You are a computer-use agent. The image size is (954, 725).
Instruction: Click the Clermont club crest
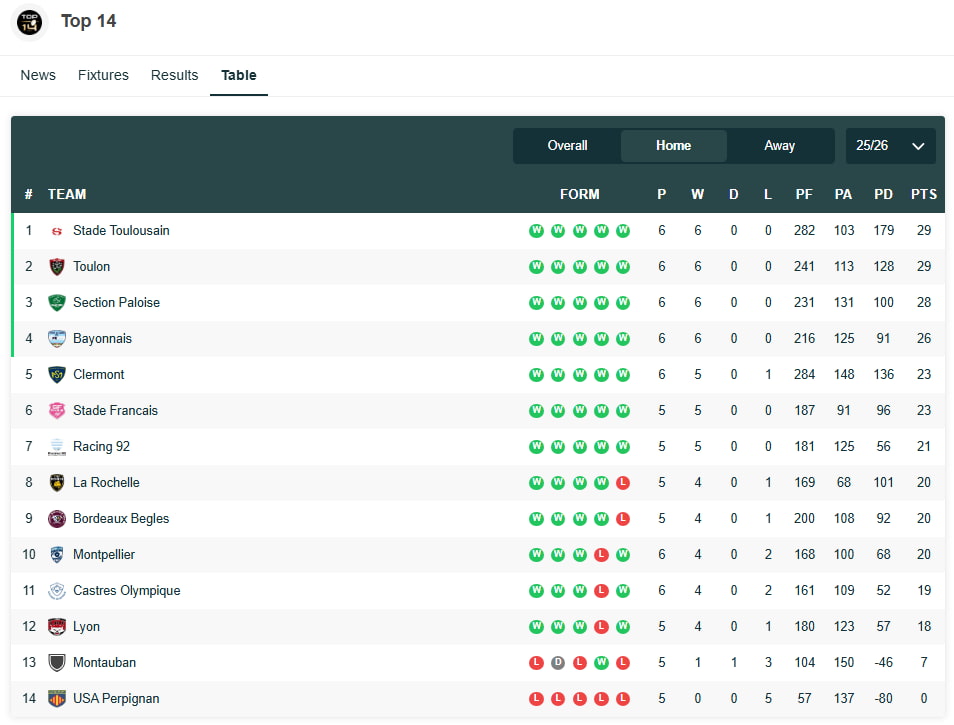[x=58, y=374]
